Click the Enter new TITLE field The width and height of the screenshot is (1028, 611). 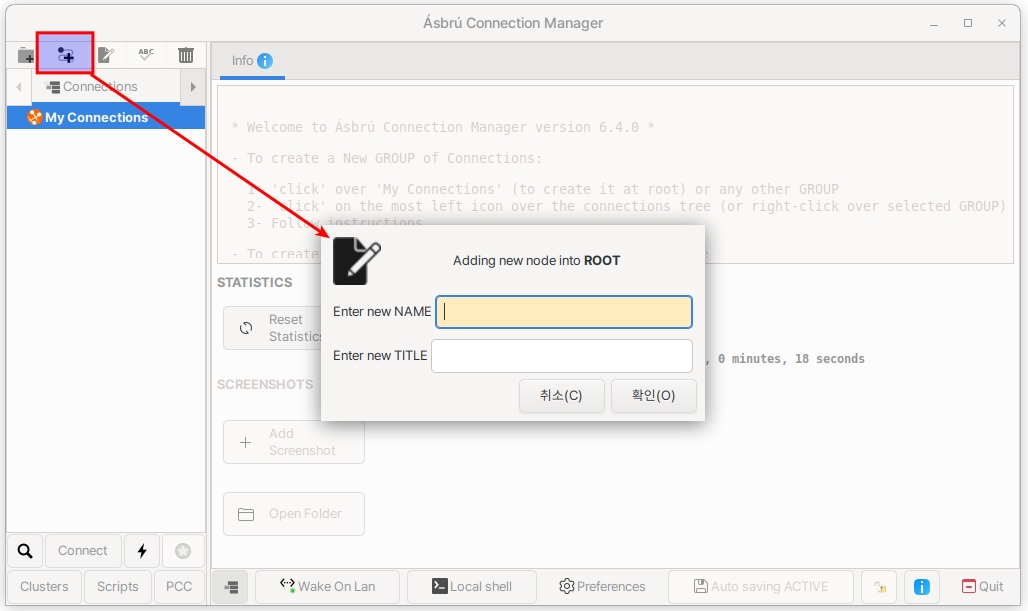[x=561, y=356]
